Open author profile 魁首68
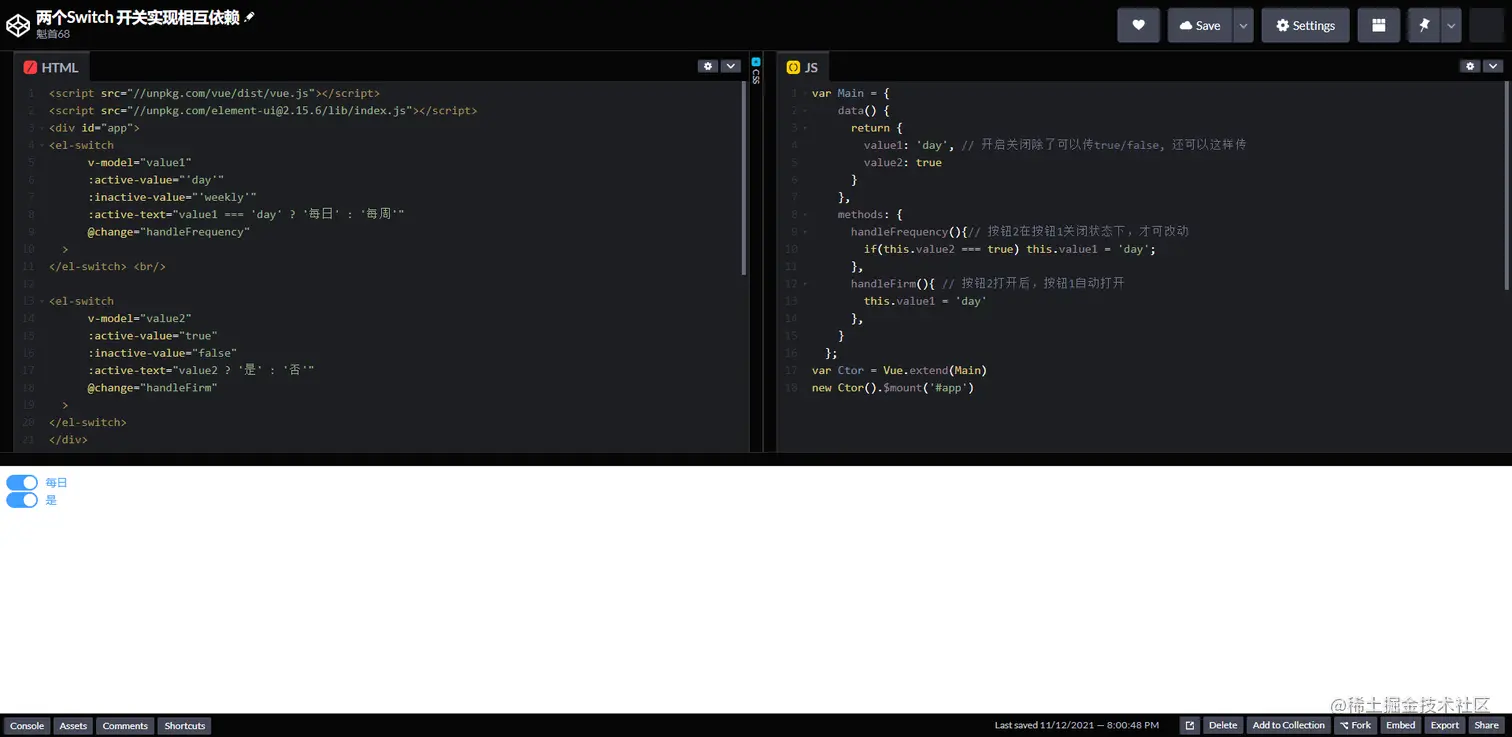 click(x=53, y=34)
